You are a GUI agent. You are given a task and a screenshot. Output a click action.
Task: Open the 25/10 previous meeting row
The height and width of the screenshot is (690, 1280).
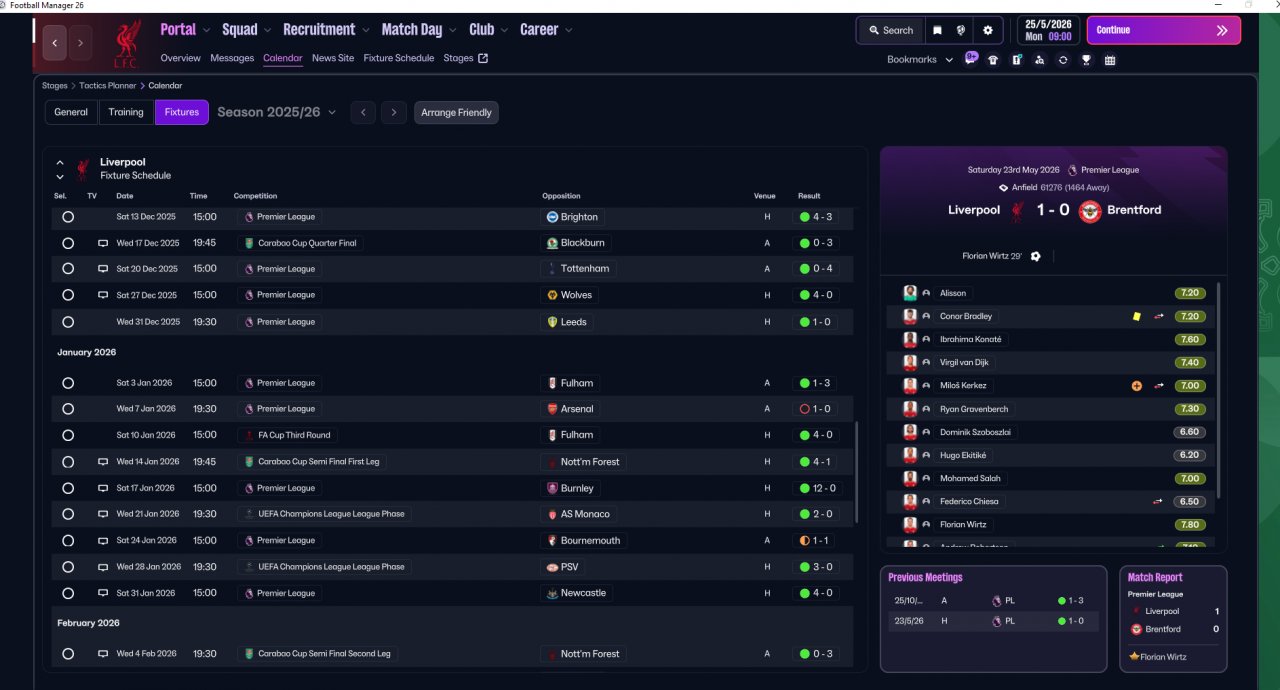[x=993, y=601]
